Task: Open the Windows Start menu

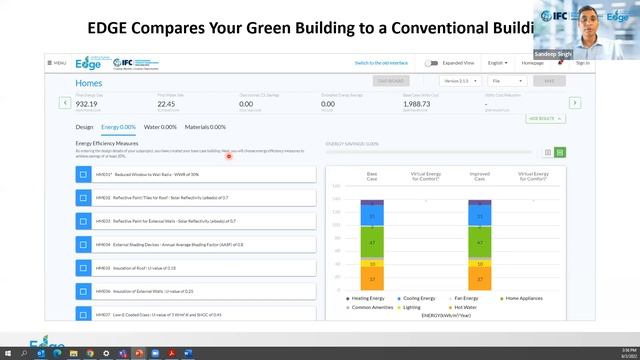Action: point(8,353)
